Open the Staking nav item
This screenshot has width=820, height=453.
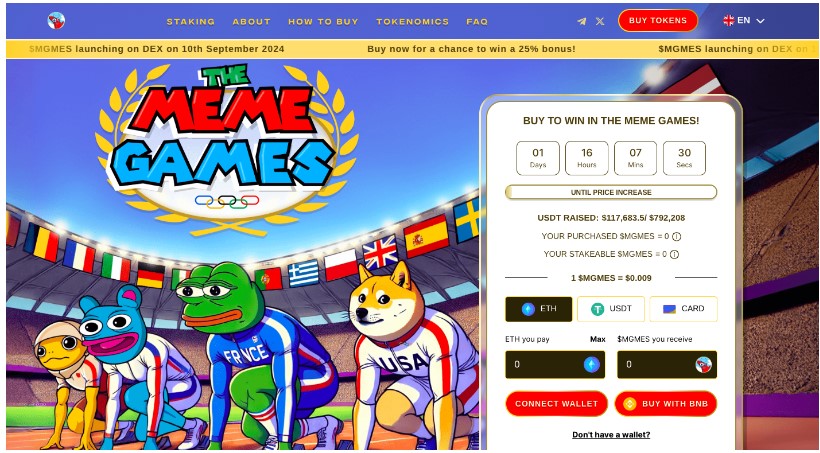click(191, 21)
